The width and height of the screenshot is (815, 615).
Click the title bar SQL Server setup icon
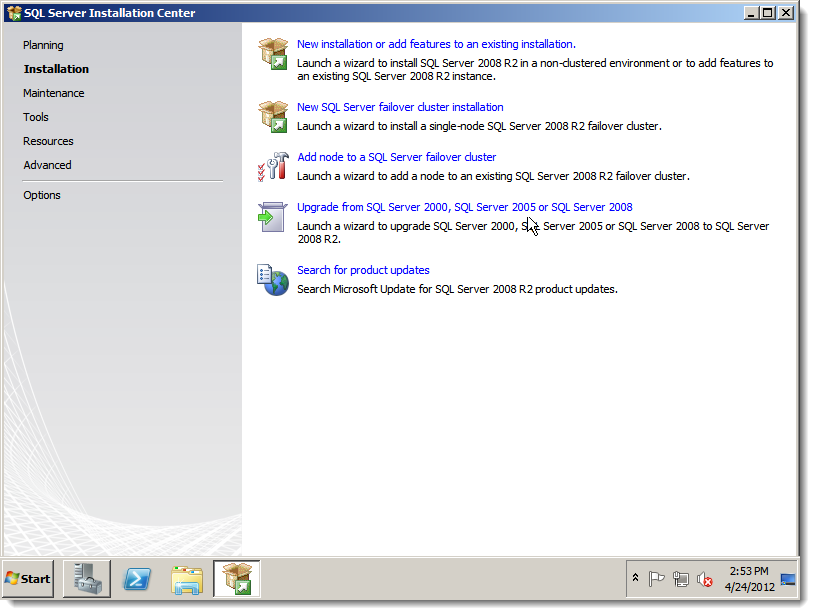pos(14,13)
